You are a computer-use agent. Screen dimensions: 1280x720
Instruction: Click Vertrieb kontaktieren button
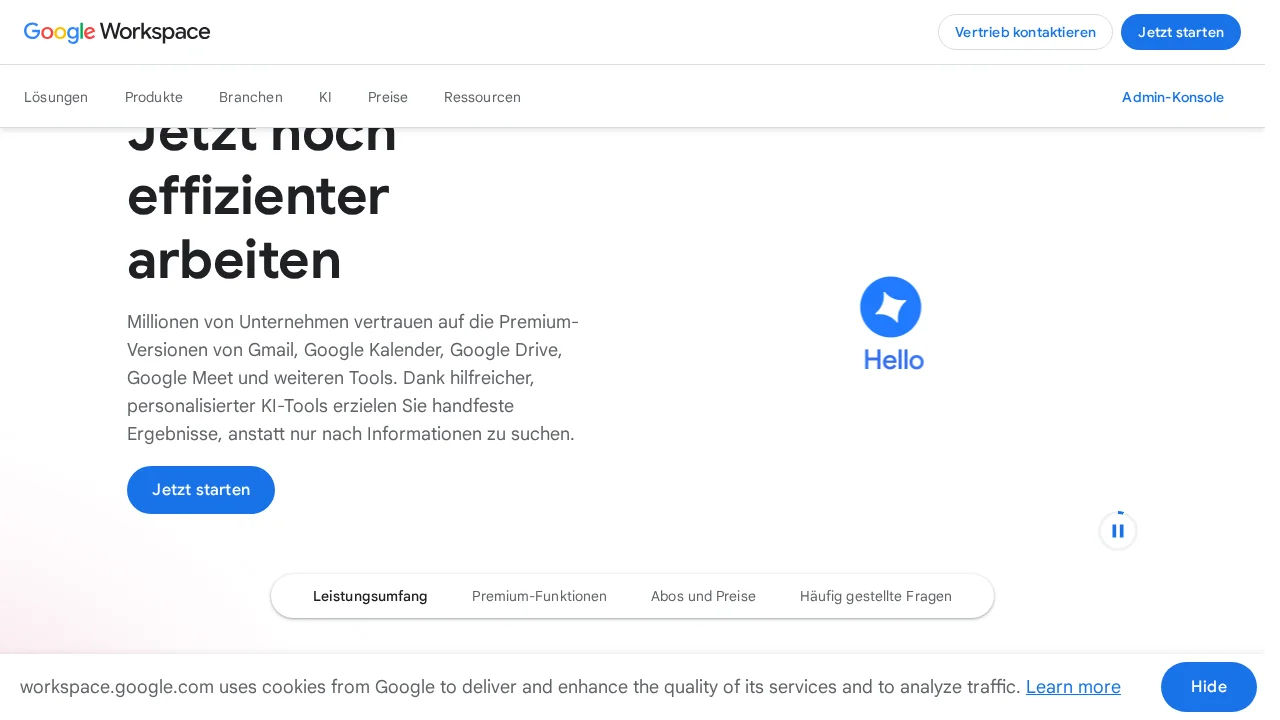tap(1025, 32)
